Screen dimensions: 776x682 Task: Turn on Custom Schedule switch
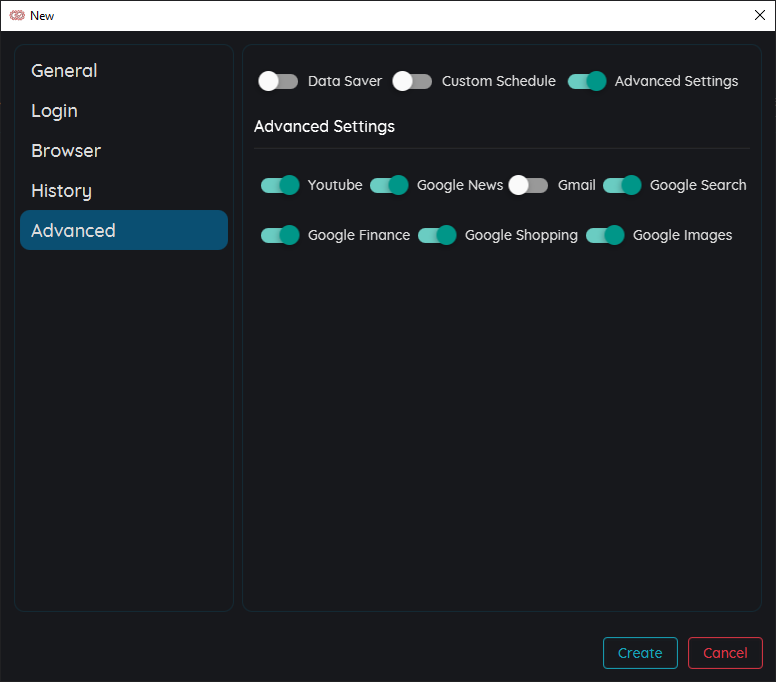coord(412,81)
